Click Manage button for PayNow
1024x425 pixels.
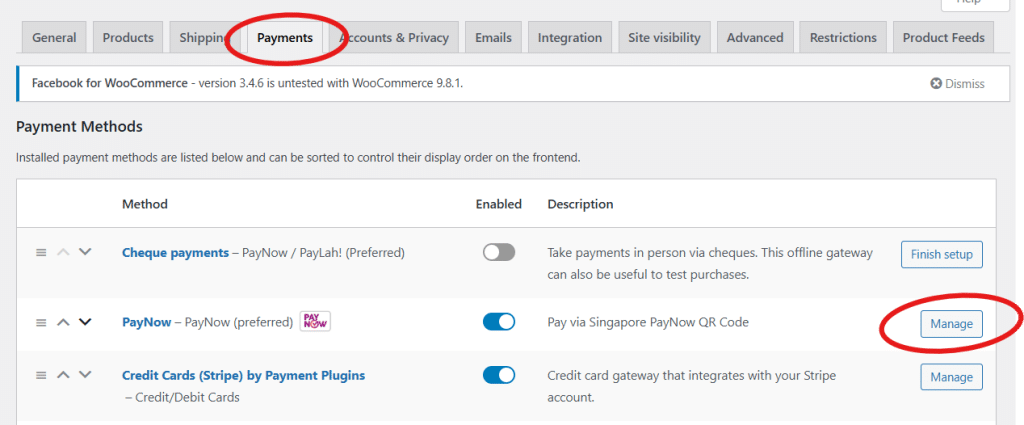951,324
